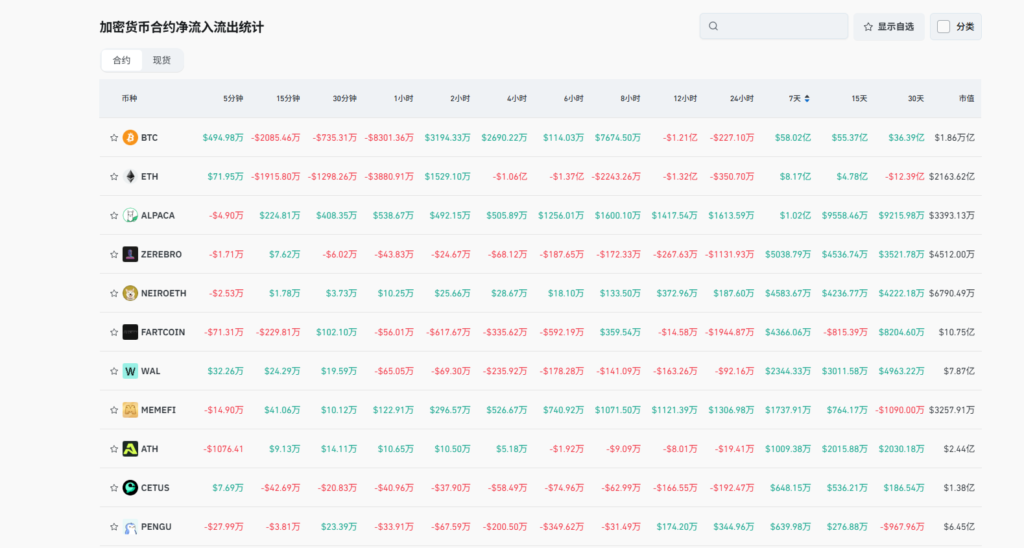Switch to the 合约 tab

[121, 60]
